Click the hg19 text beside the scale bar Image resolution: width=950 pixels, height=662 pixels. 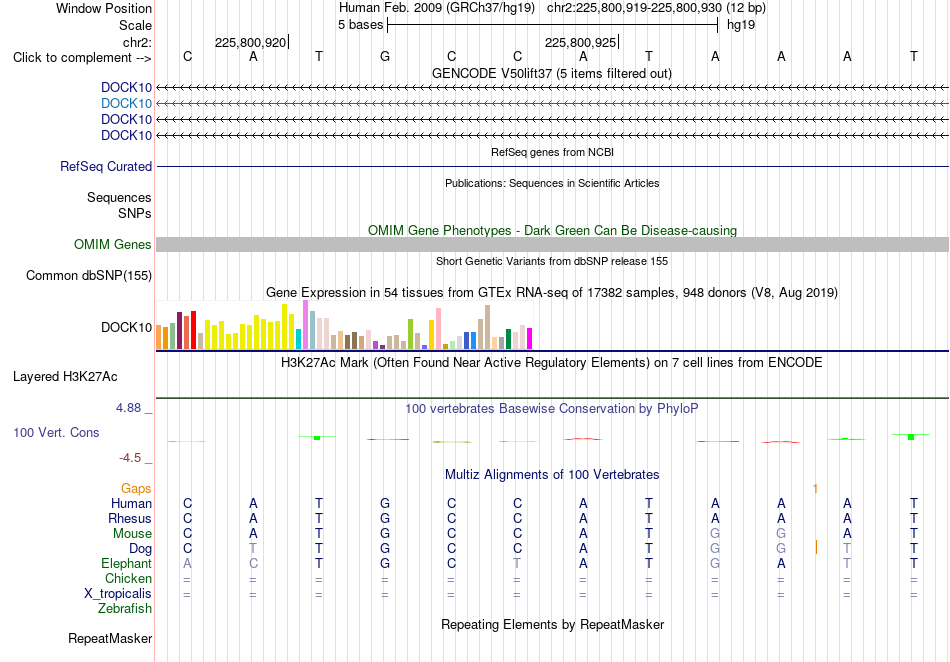741,25
